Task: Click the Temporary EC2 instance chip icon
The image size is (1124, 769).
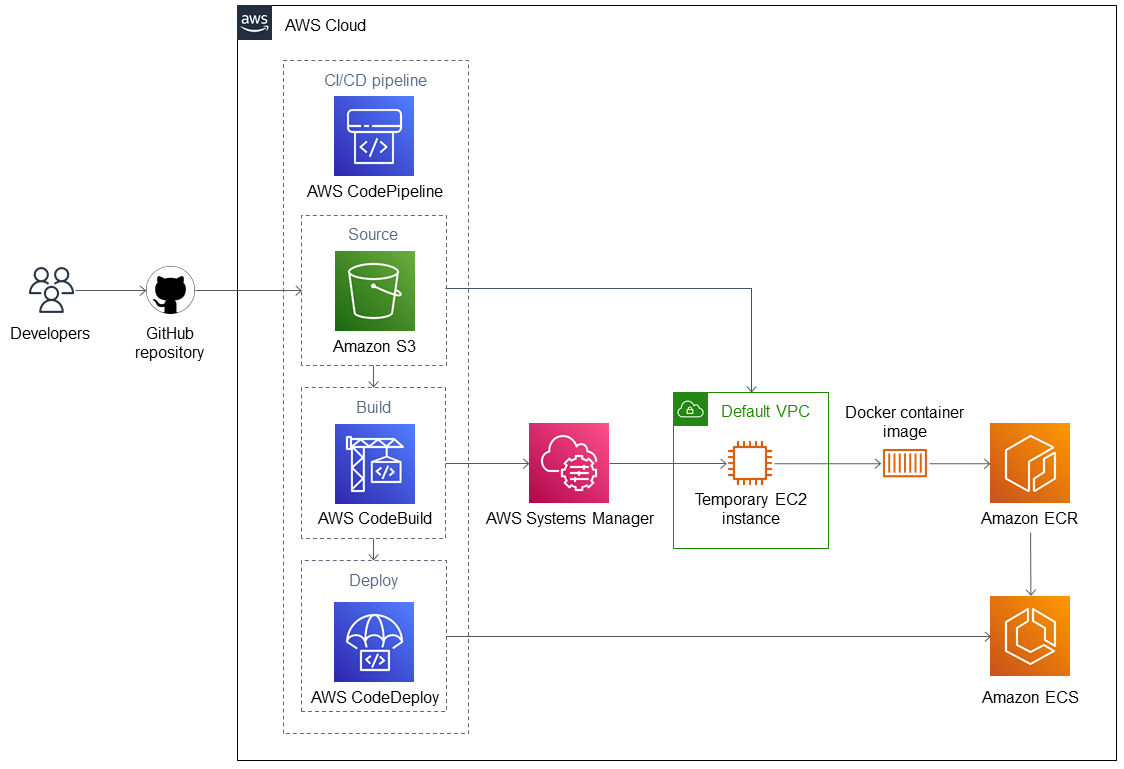Action: 750,463
